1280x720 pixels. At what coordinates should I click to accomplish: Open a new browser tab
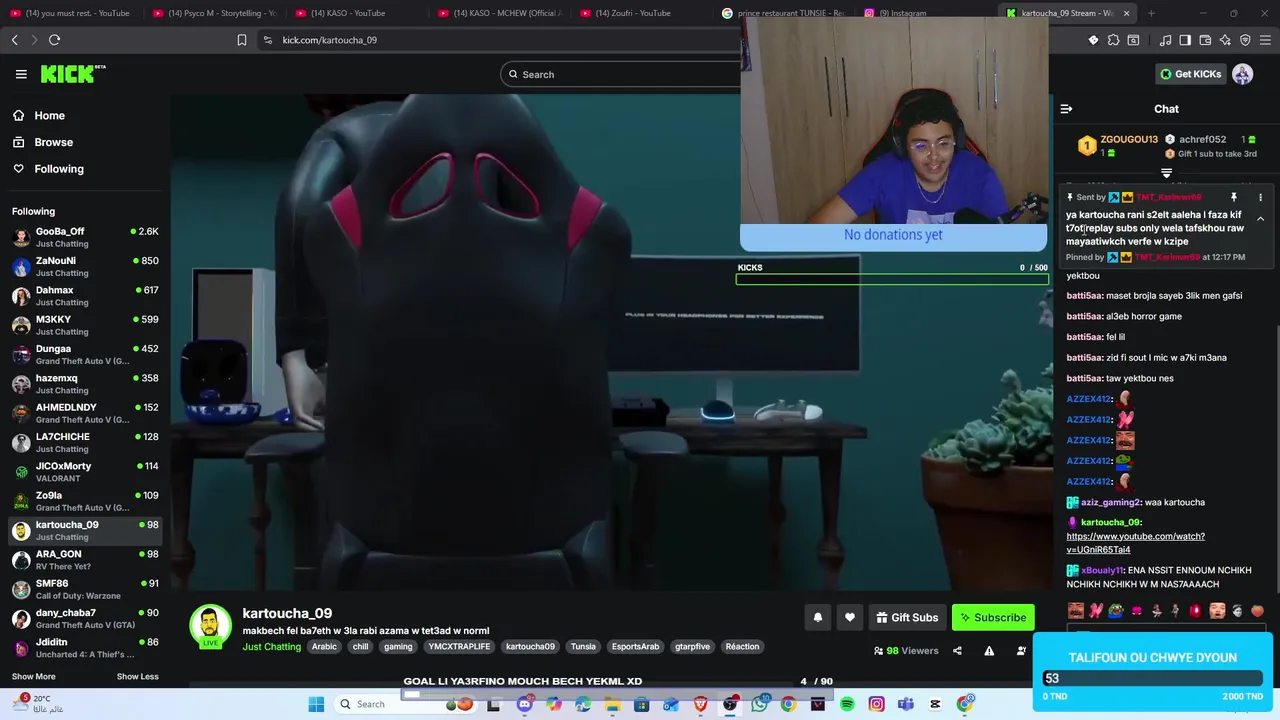point(1151,13)
